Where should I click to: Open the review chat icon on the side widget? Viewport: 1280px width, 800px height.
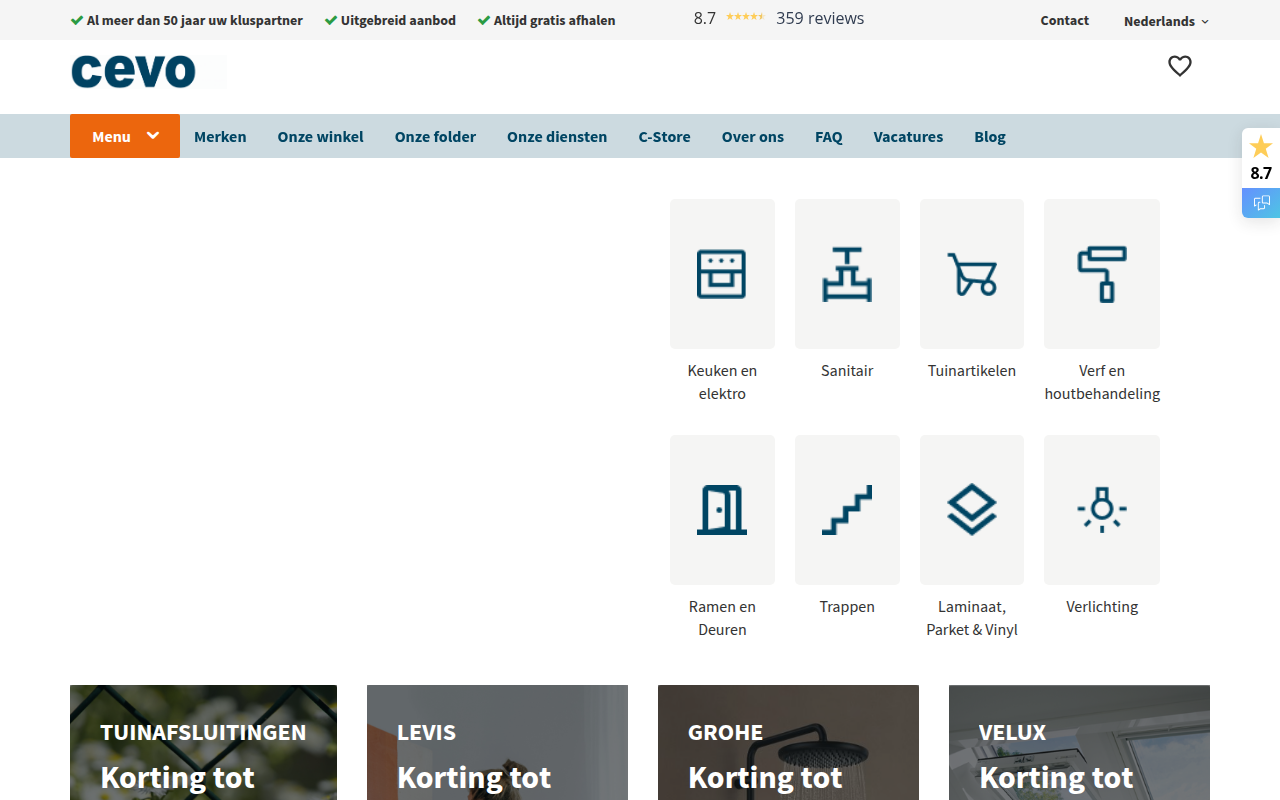coord(1261,203)
